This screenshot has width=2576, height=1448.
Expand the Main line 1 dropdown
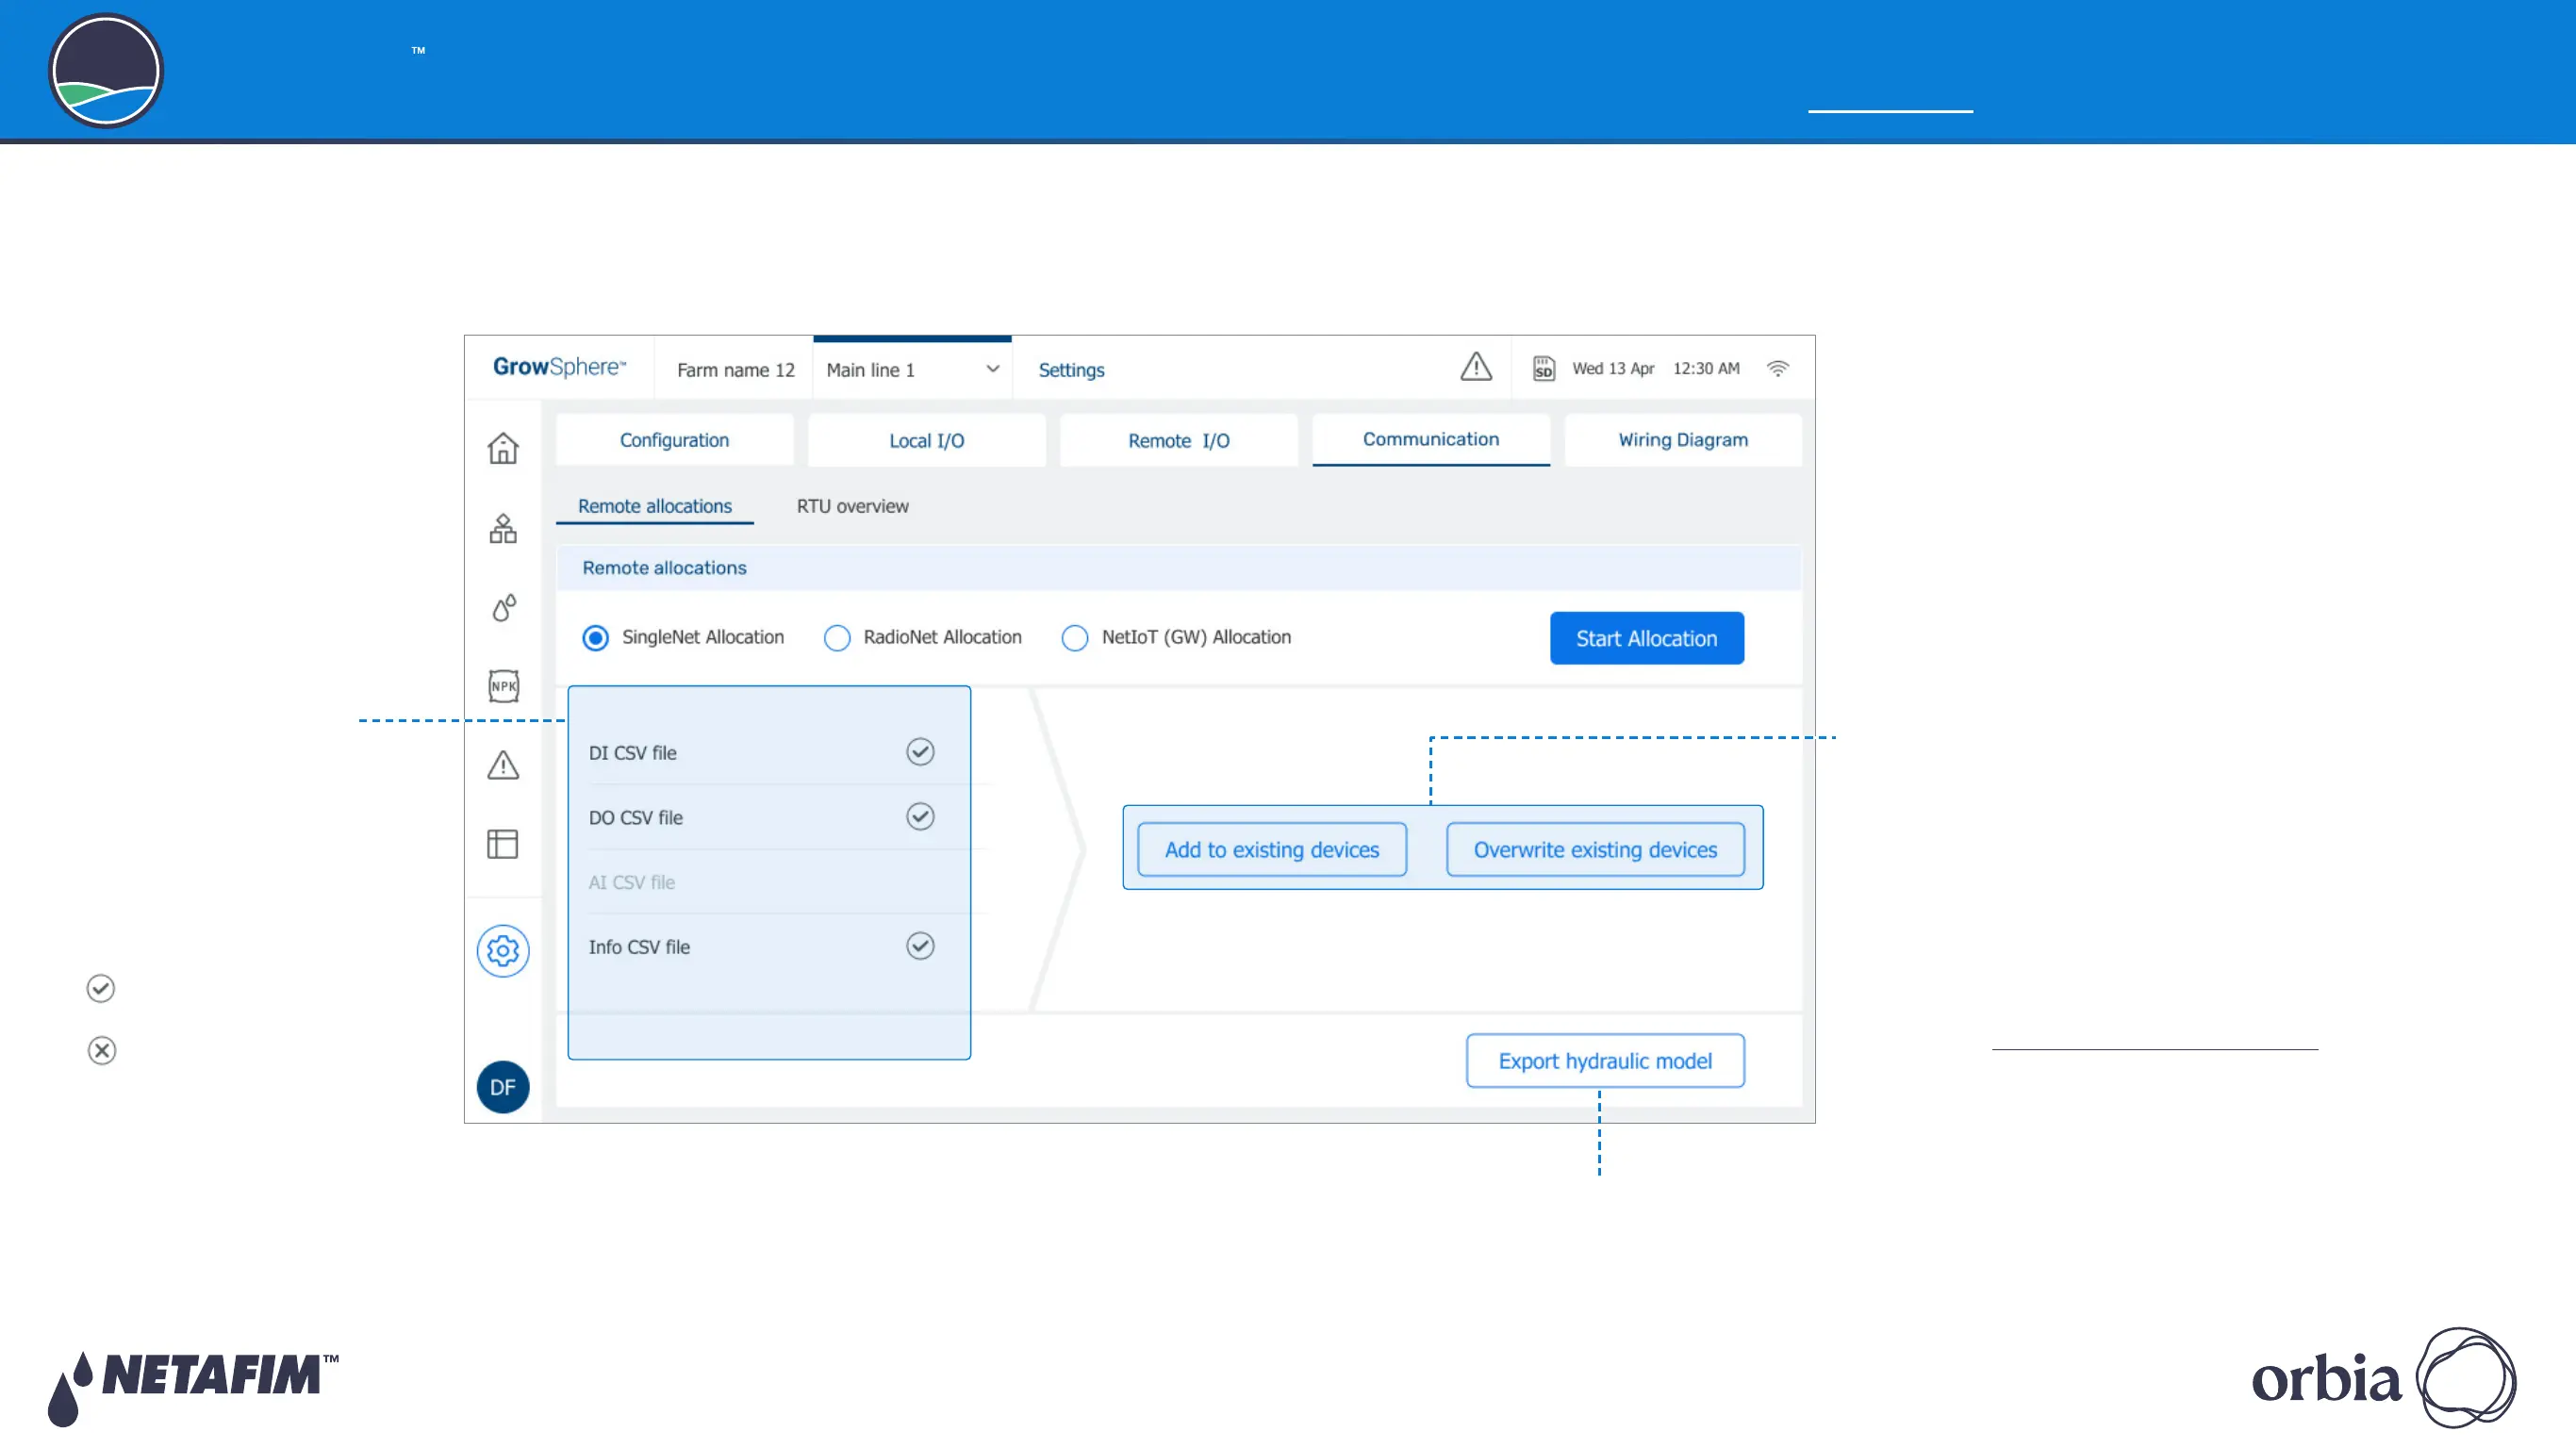(912, 370)
